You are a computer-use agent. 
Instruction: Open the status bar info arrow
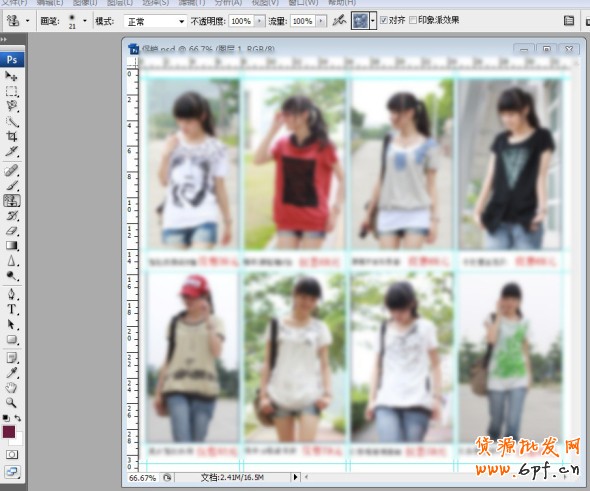(x=295, y=477)
